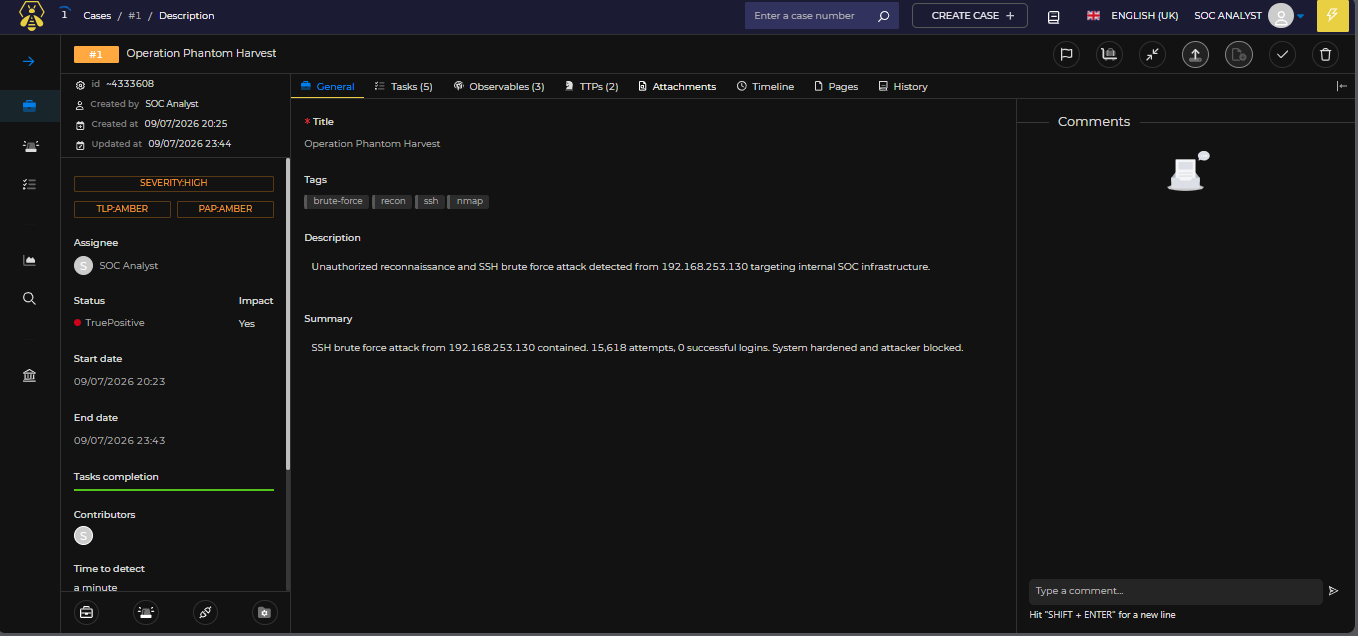Click the ssh tag
Image resolution: width=1358 pixels, height=636 pixels.
[429, 201]
